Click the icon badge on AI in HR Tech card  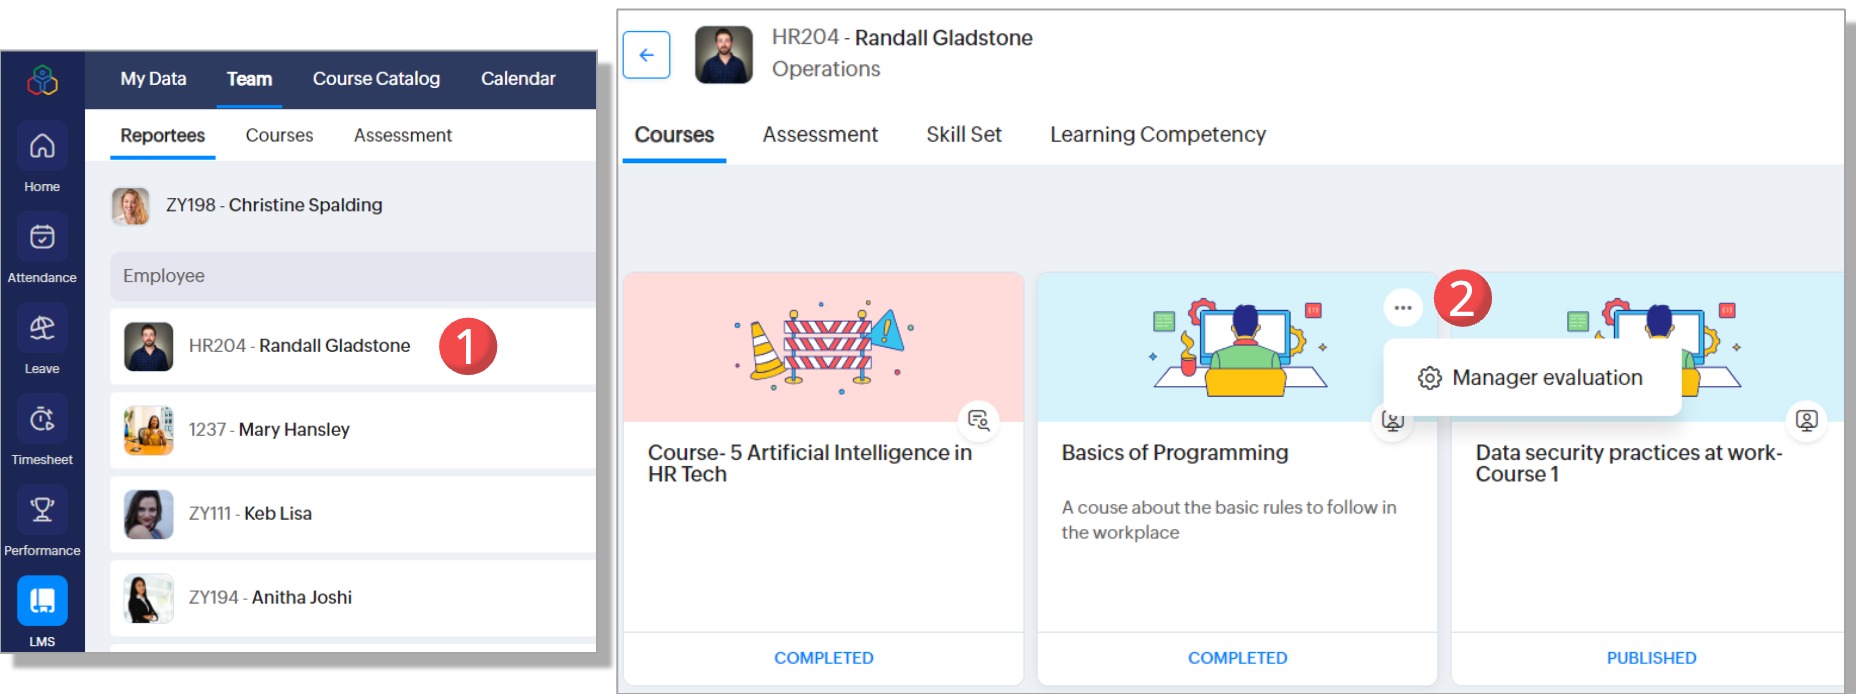[x=979, y=420]
